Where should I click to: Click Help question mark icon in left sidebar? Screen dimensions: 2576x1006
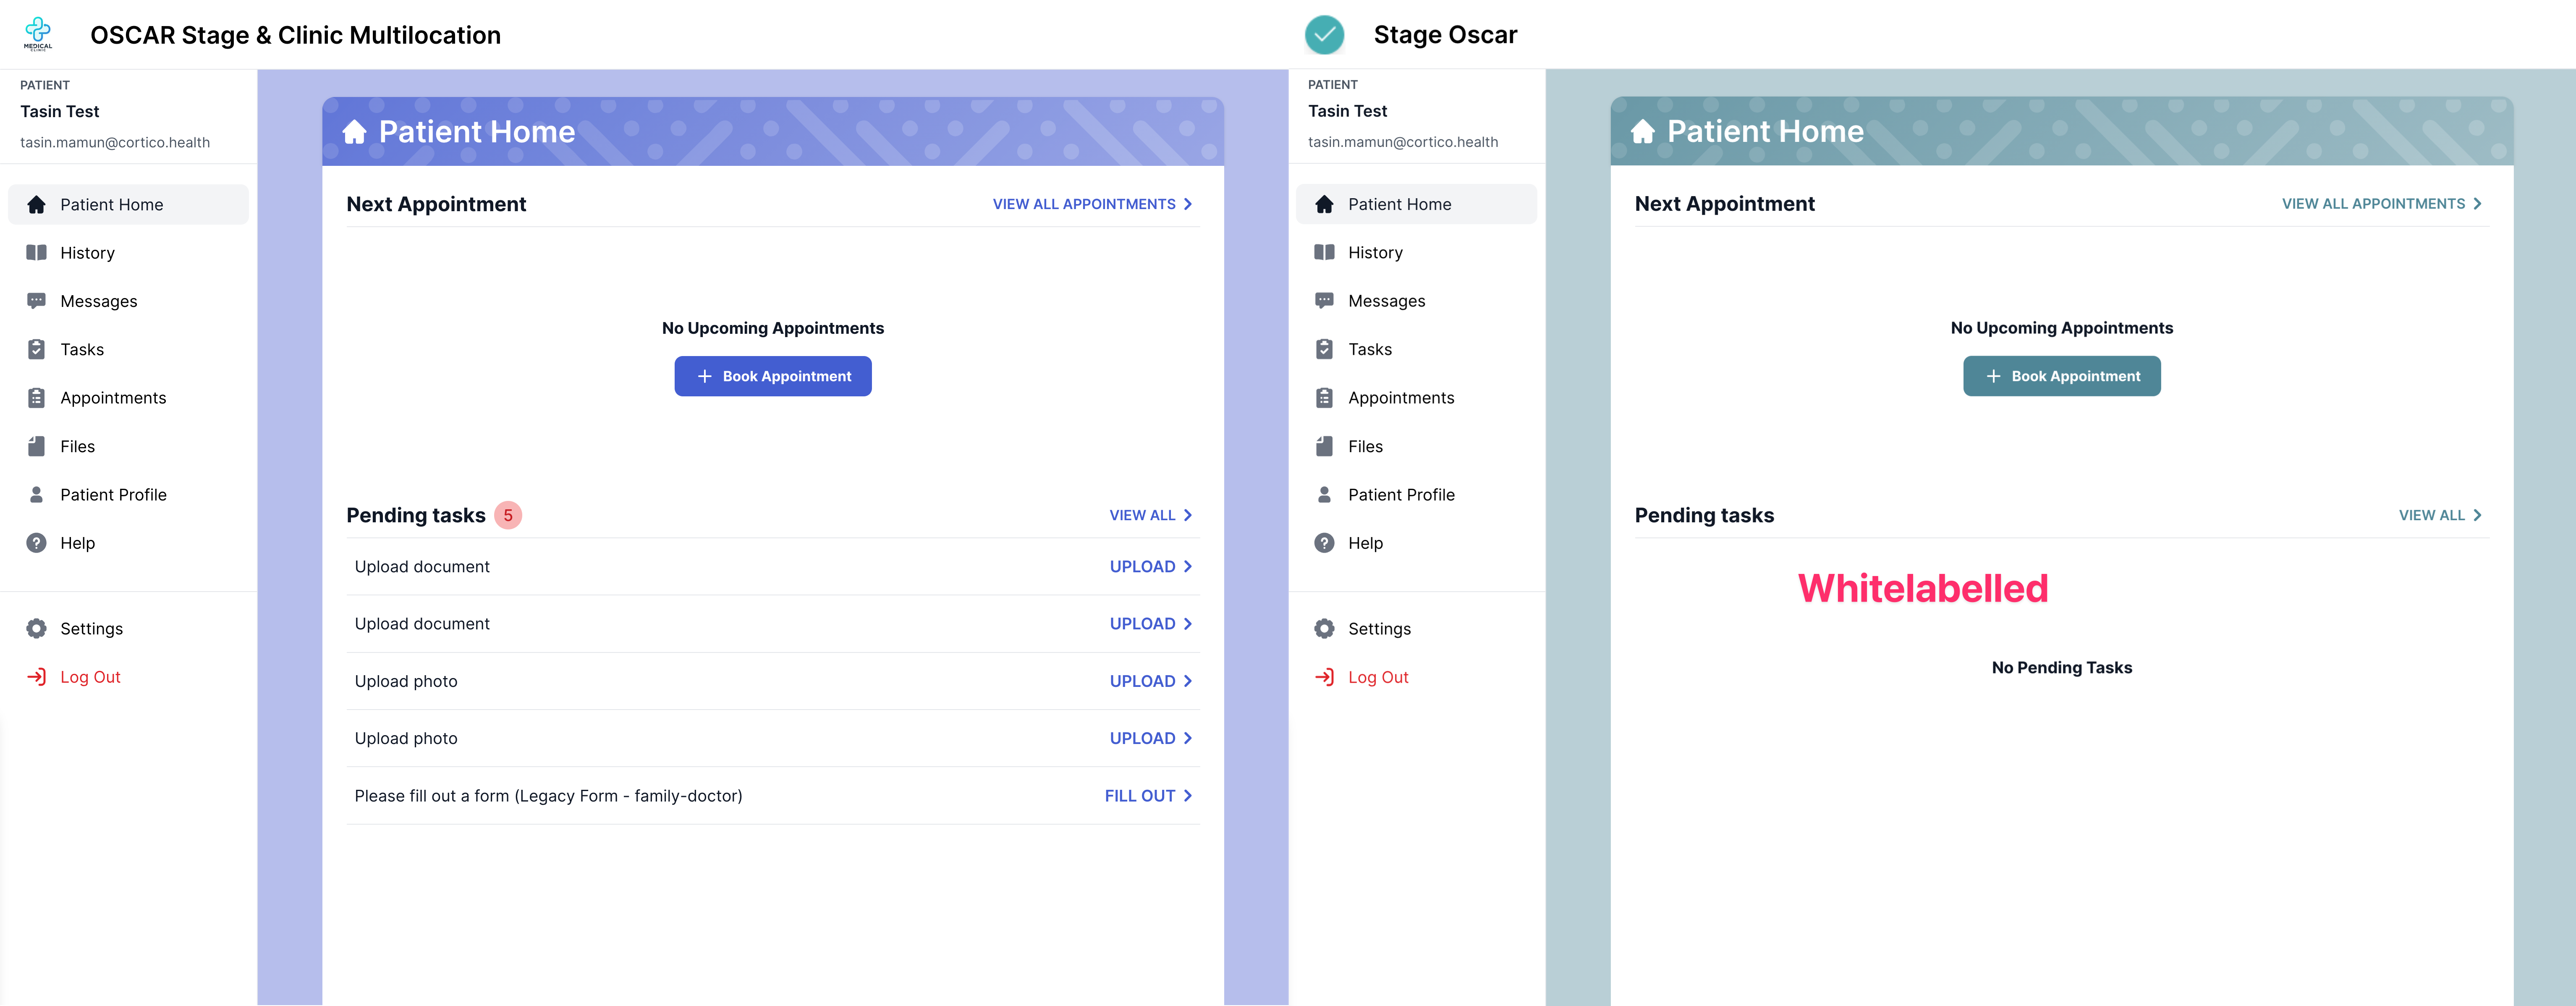click(36, 543)
